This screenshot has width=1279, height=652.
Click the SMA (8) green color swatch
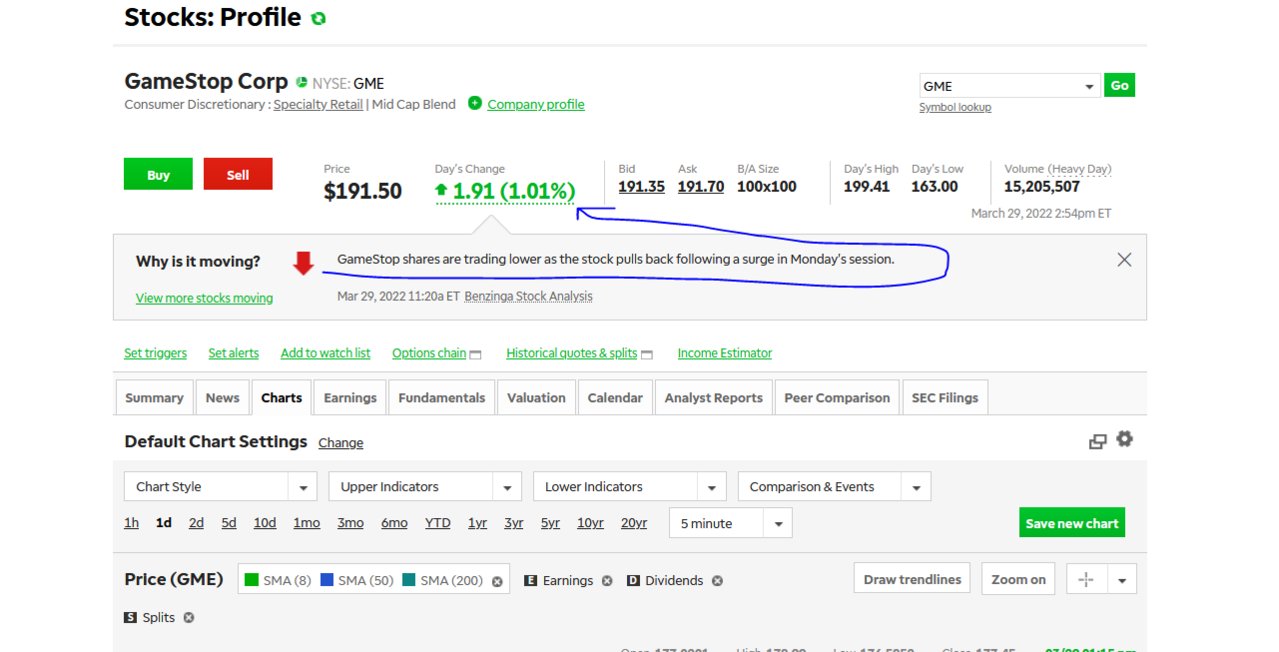click(251, 580)
